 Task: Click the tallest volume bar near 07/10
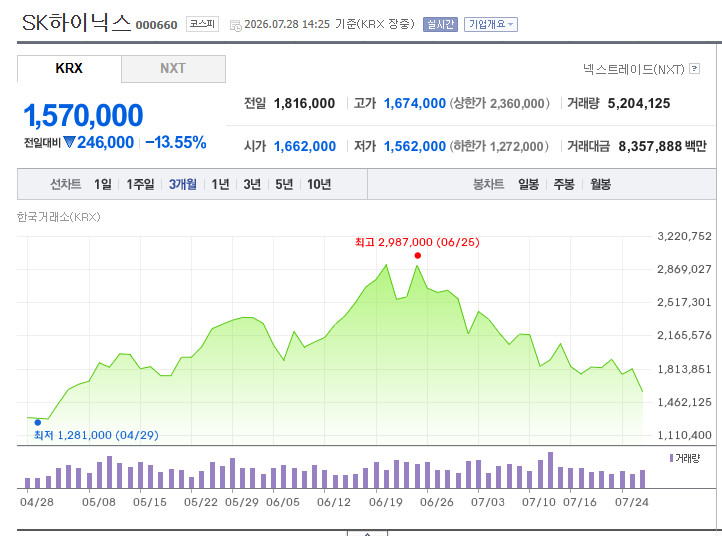click(x=550, y=470)
